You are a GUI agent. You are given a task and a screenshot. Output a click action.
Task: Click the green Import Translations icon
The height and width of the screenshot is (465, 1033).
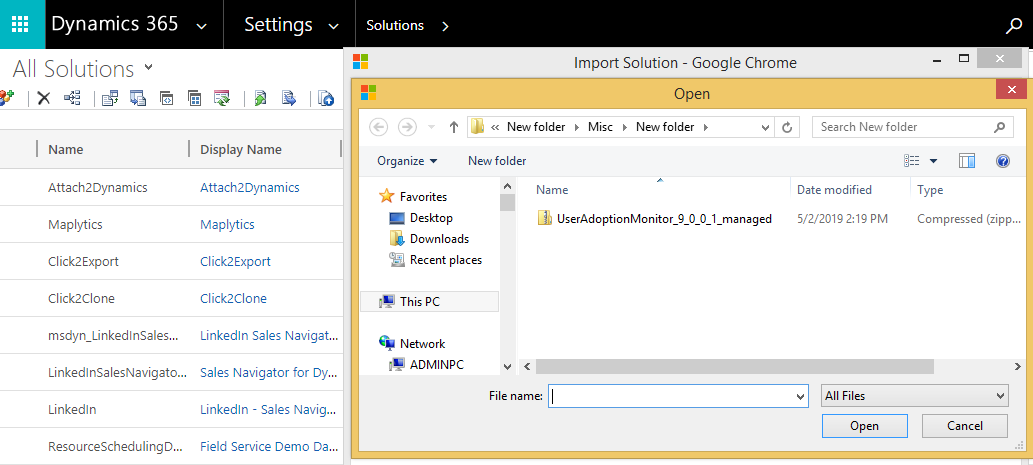[x=260, y=98]
